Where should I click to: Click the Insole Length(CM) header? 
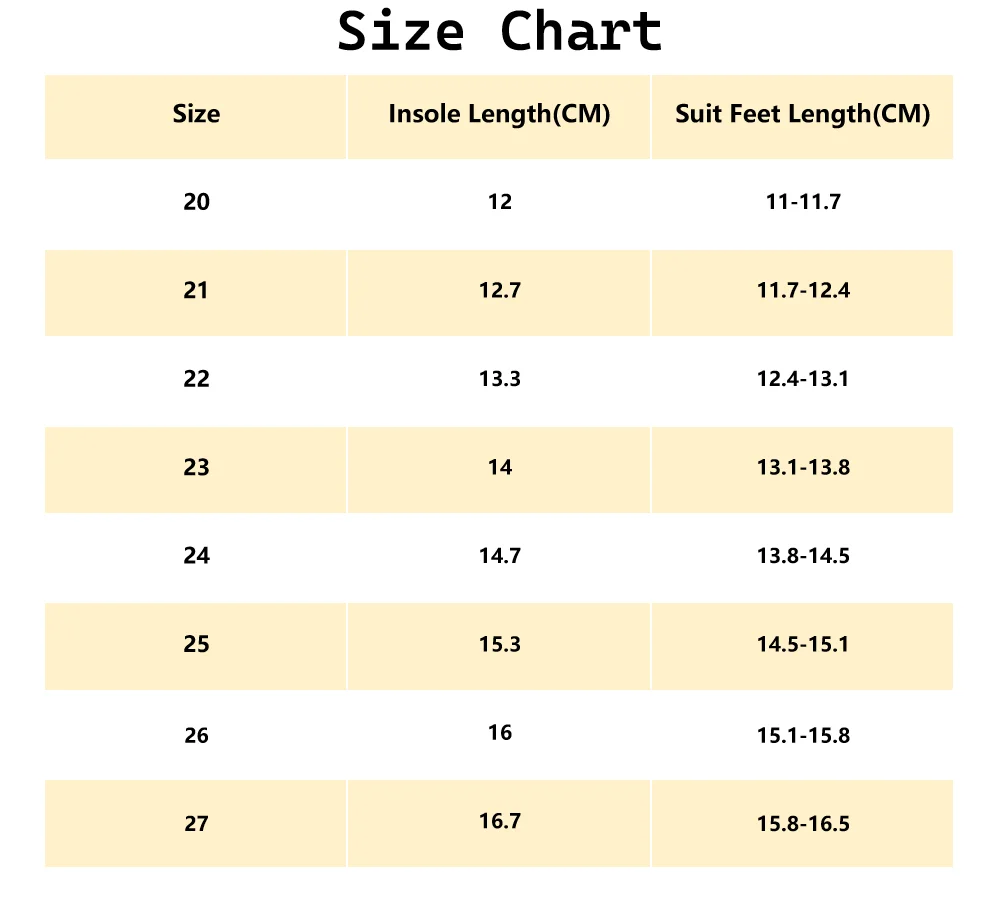pyautogui.click(x=499, y=114)
